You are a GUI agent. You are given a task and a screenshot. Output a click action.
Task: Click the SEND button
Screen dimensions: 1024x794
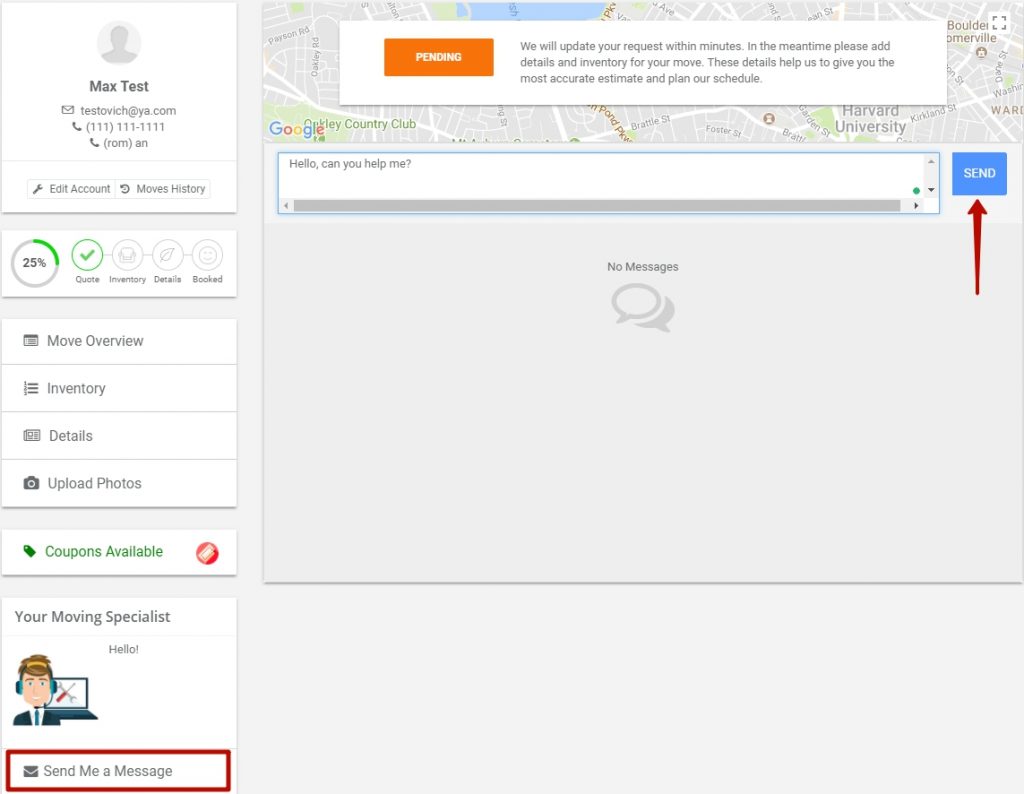coord(978,172)
